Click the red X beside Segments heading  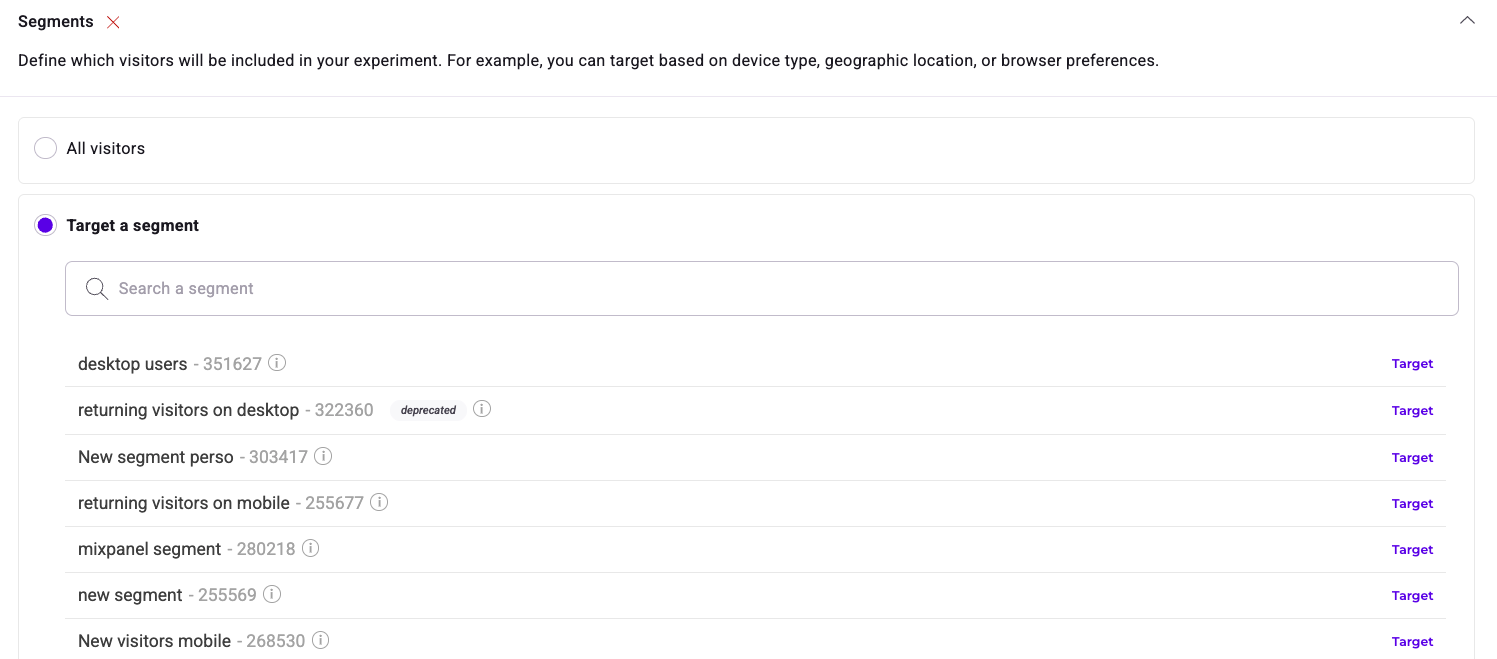[113, 22]
